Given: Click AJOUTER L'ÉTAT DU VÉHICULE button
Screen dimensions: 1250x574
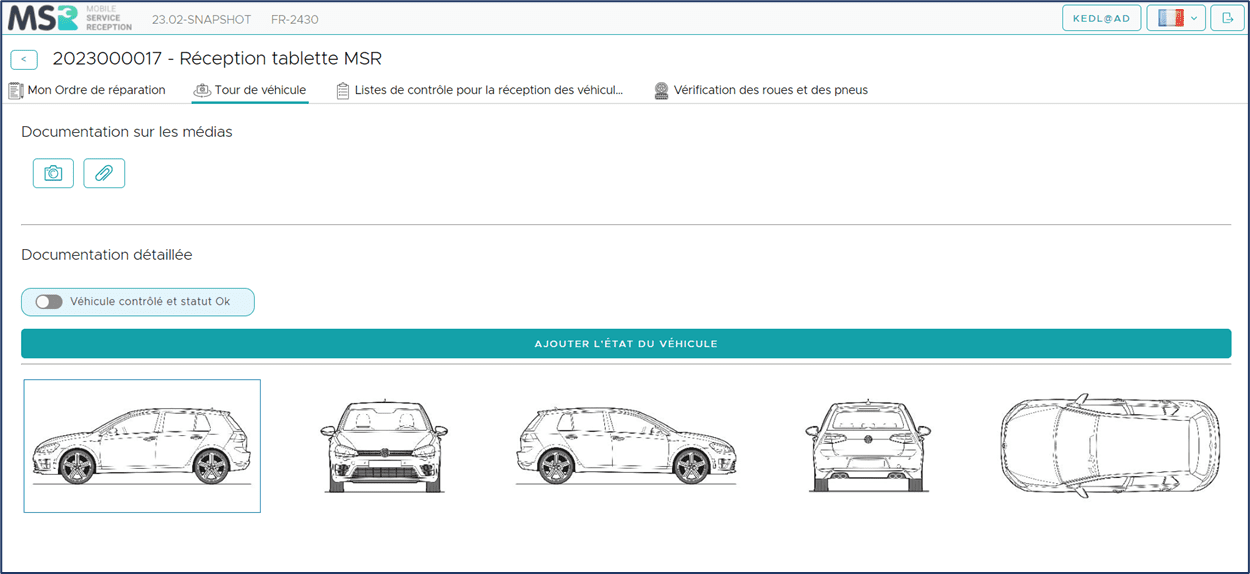Looking at the screenshot, I should [626, 344].
